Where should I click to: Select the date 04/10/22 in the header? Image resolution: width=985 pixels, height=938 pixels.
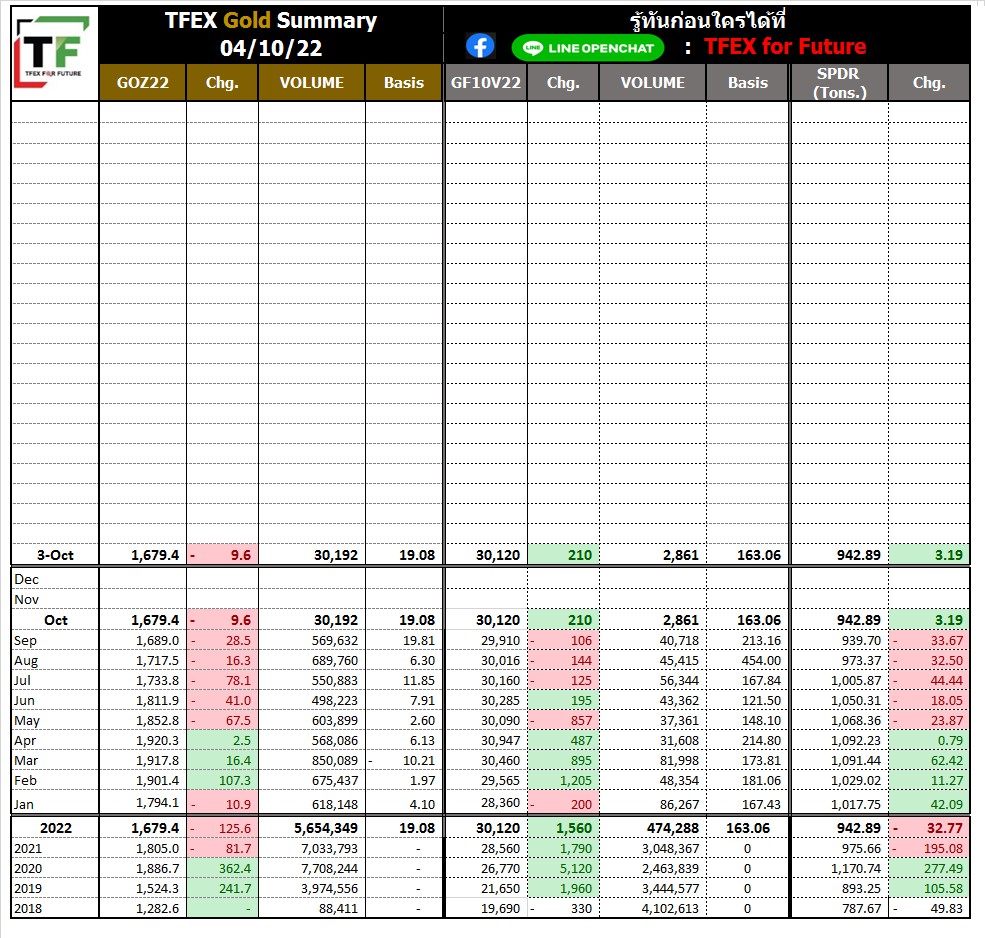[x=271, y=48]
